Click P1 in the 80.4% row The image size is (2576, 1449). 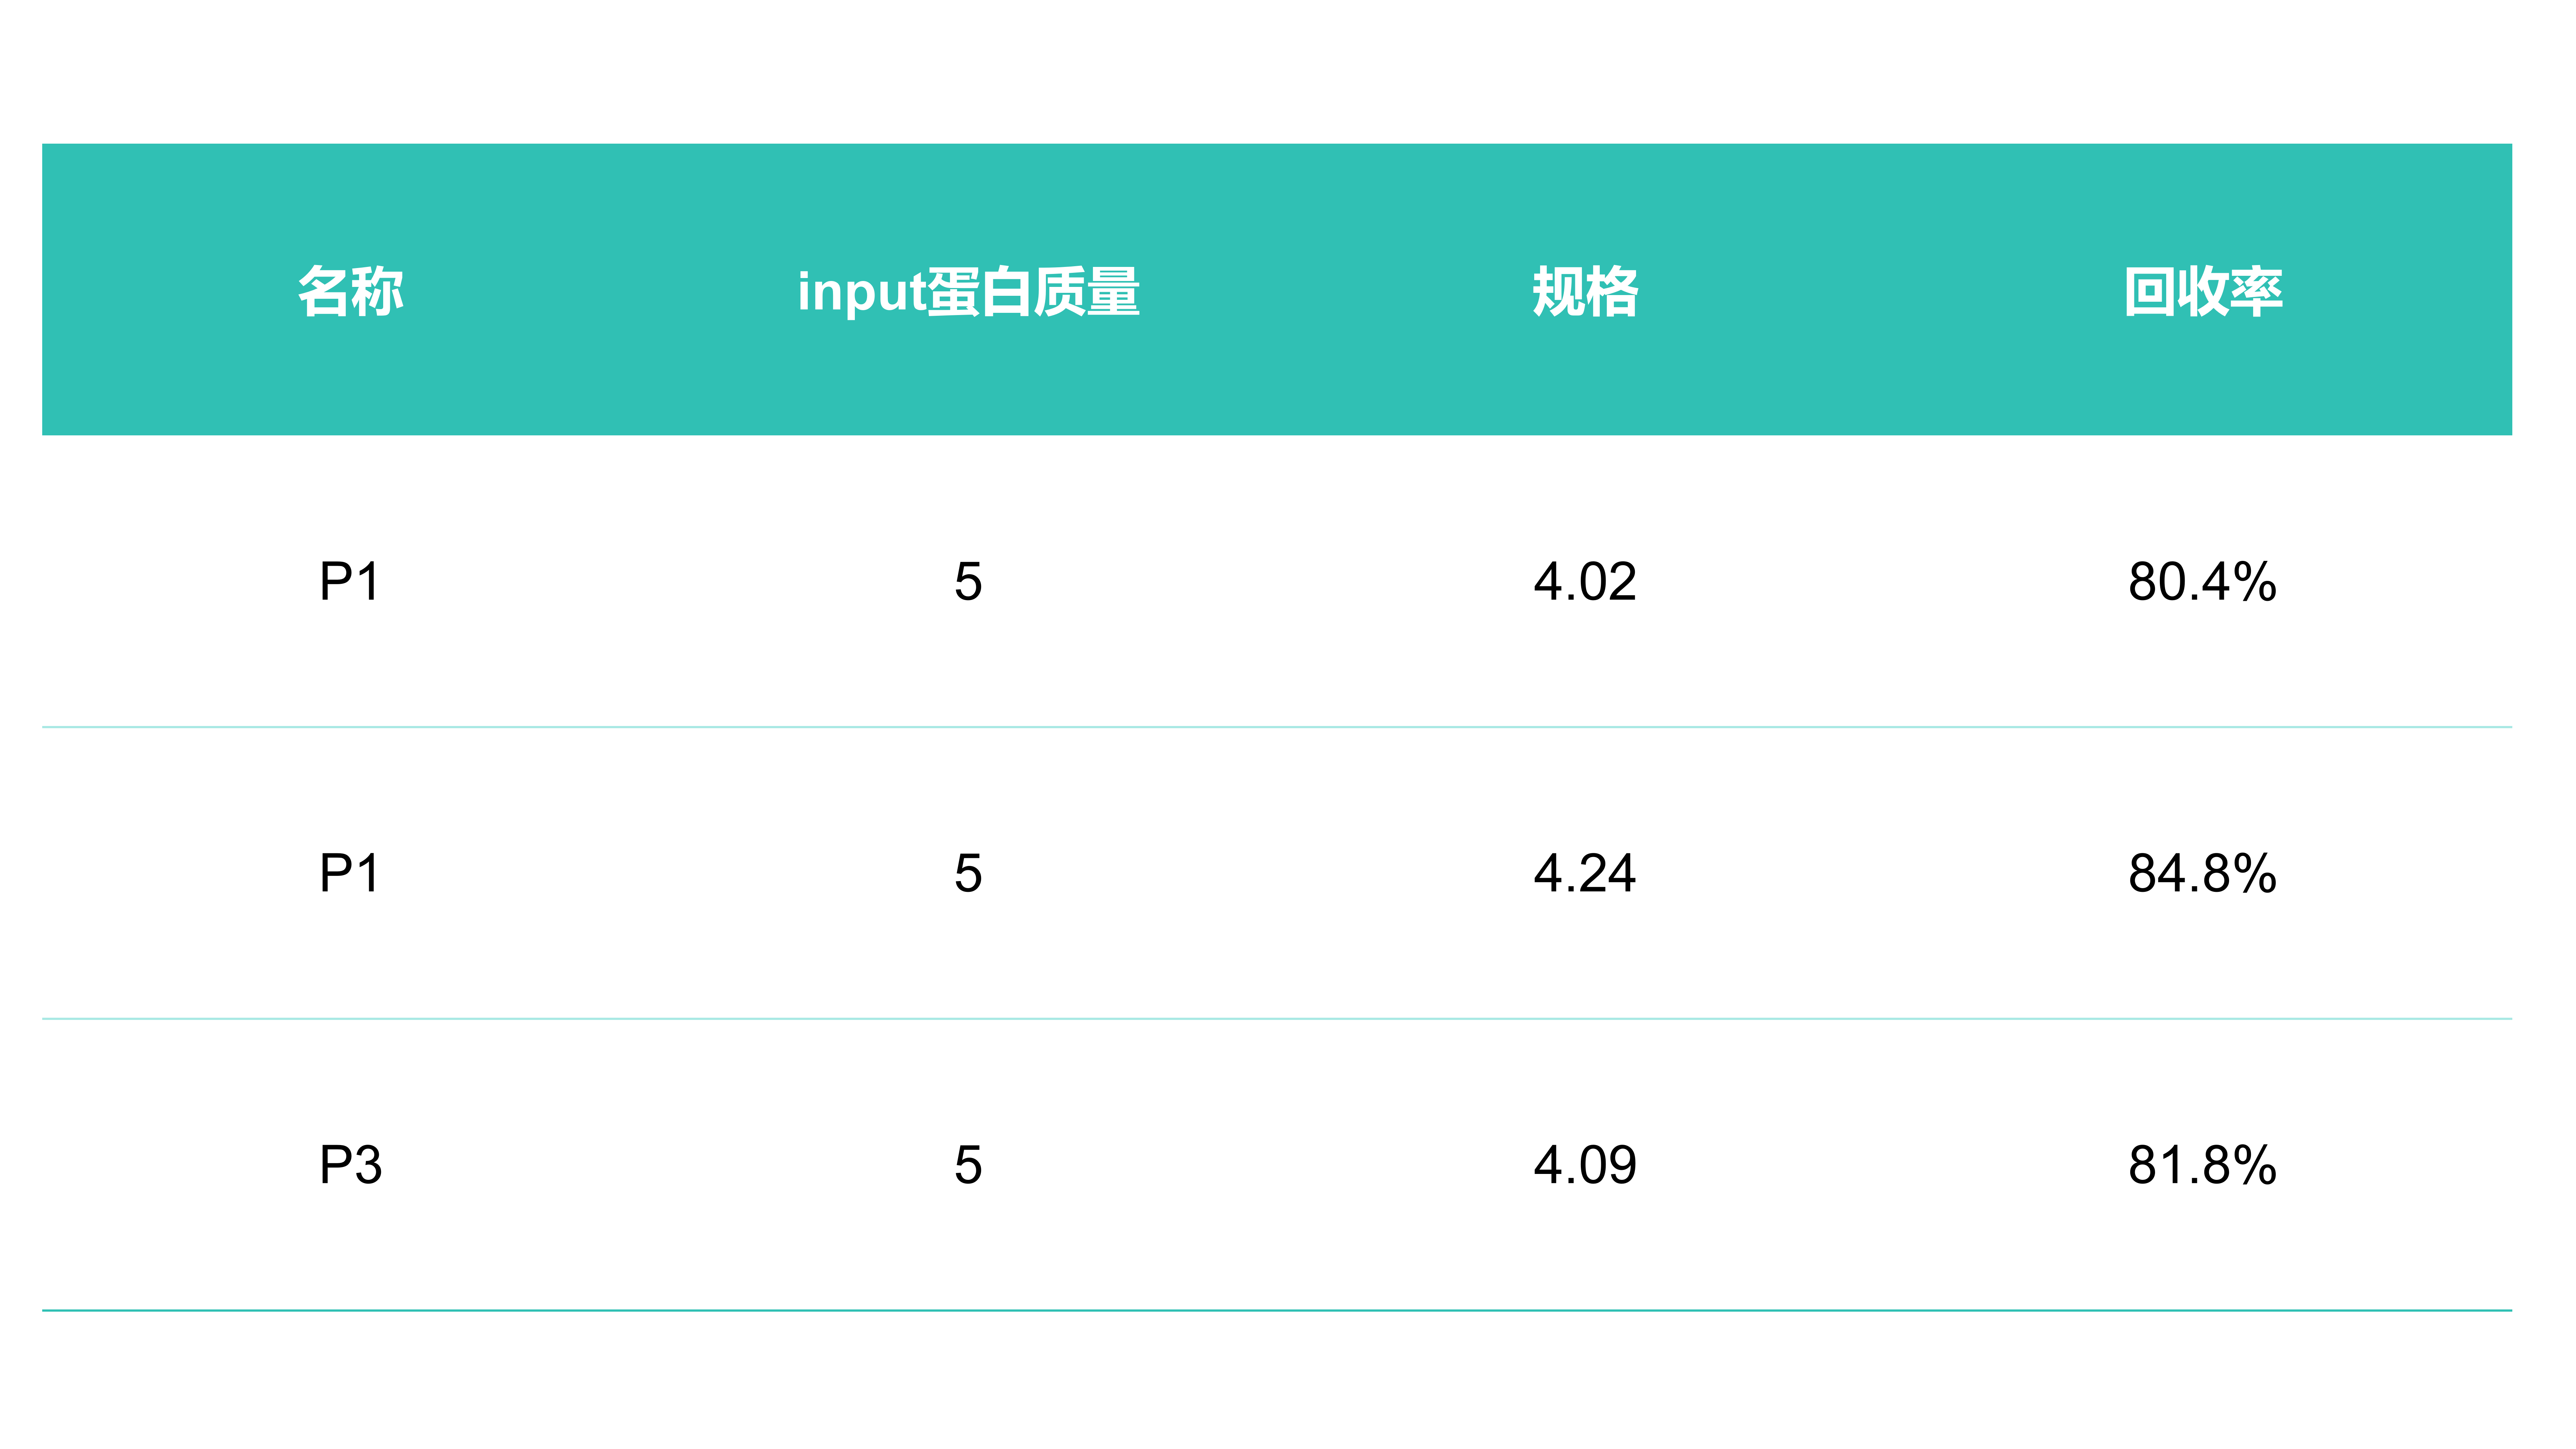click(x=350, y=582)
